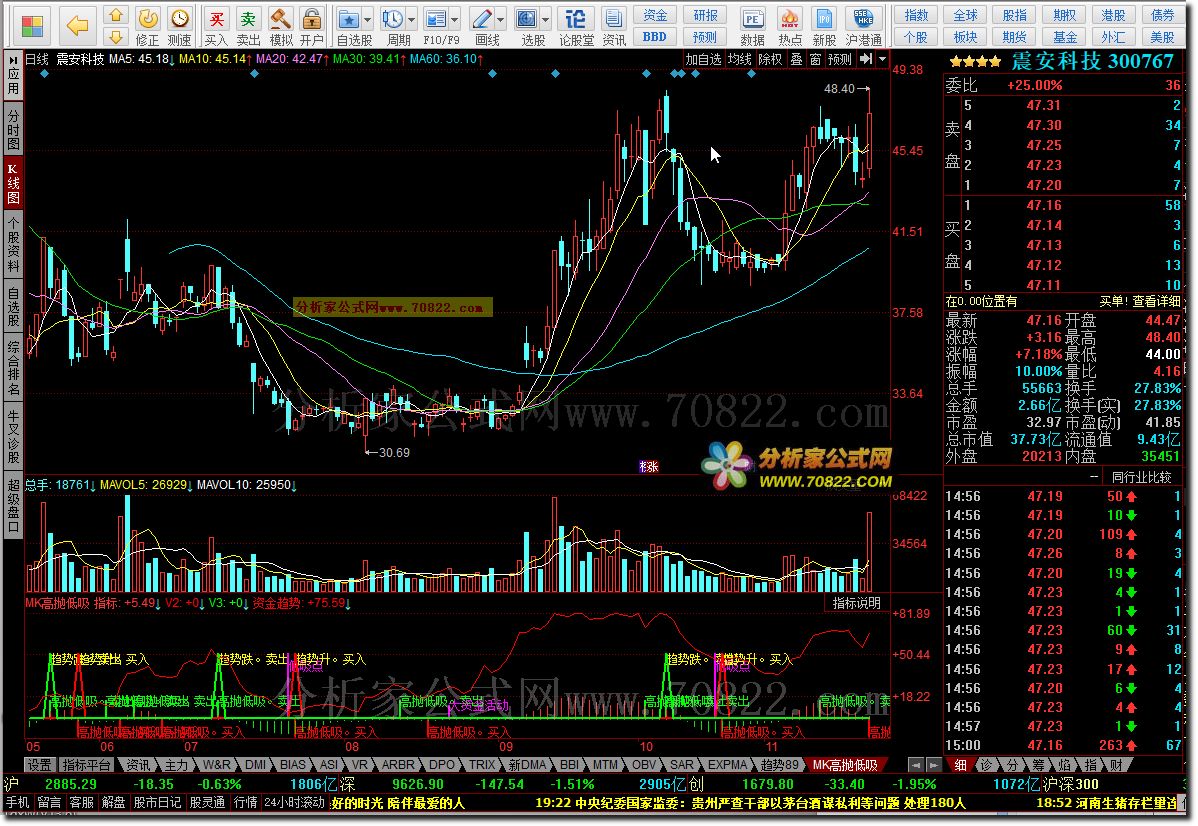Image resolution: width=1198 pixels, height=826 pixels.
Task: Open the chart options dropdown triangle
Action: [x=882, y=59]
